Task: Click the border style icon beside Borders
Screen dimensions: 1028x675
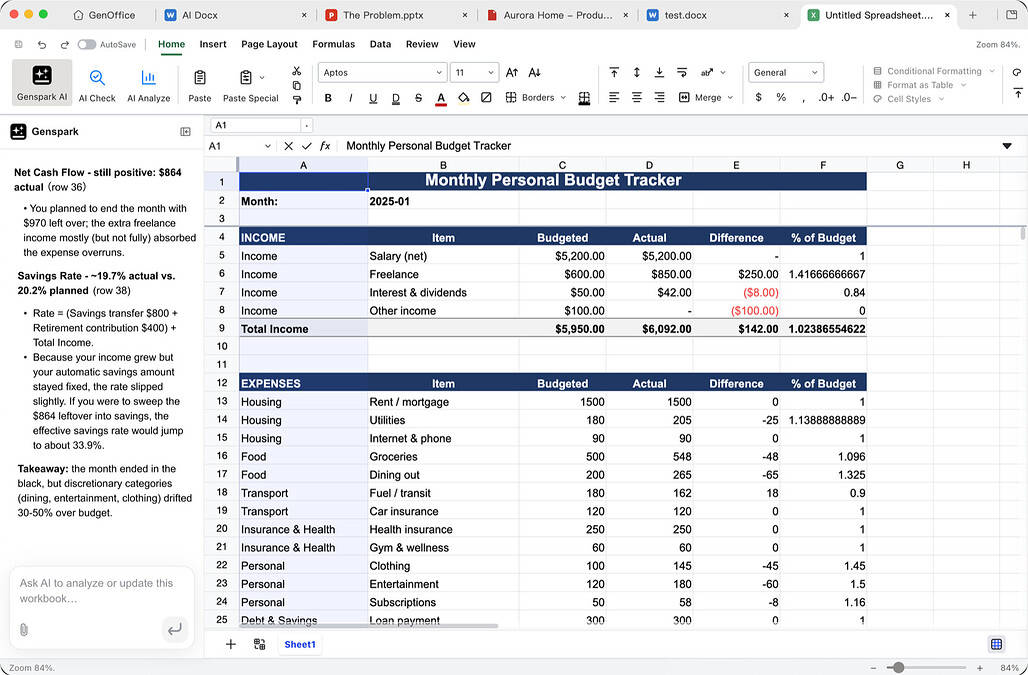Action: [584, 98]
